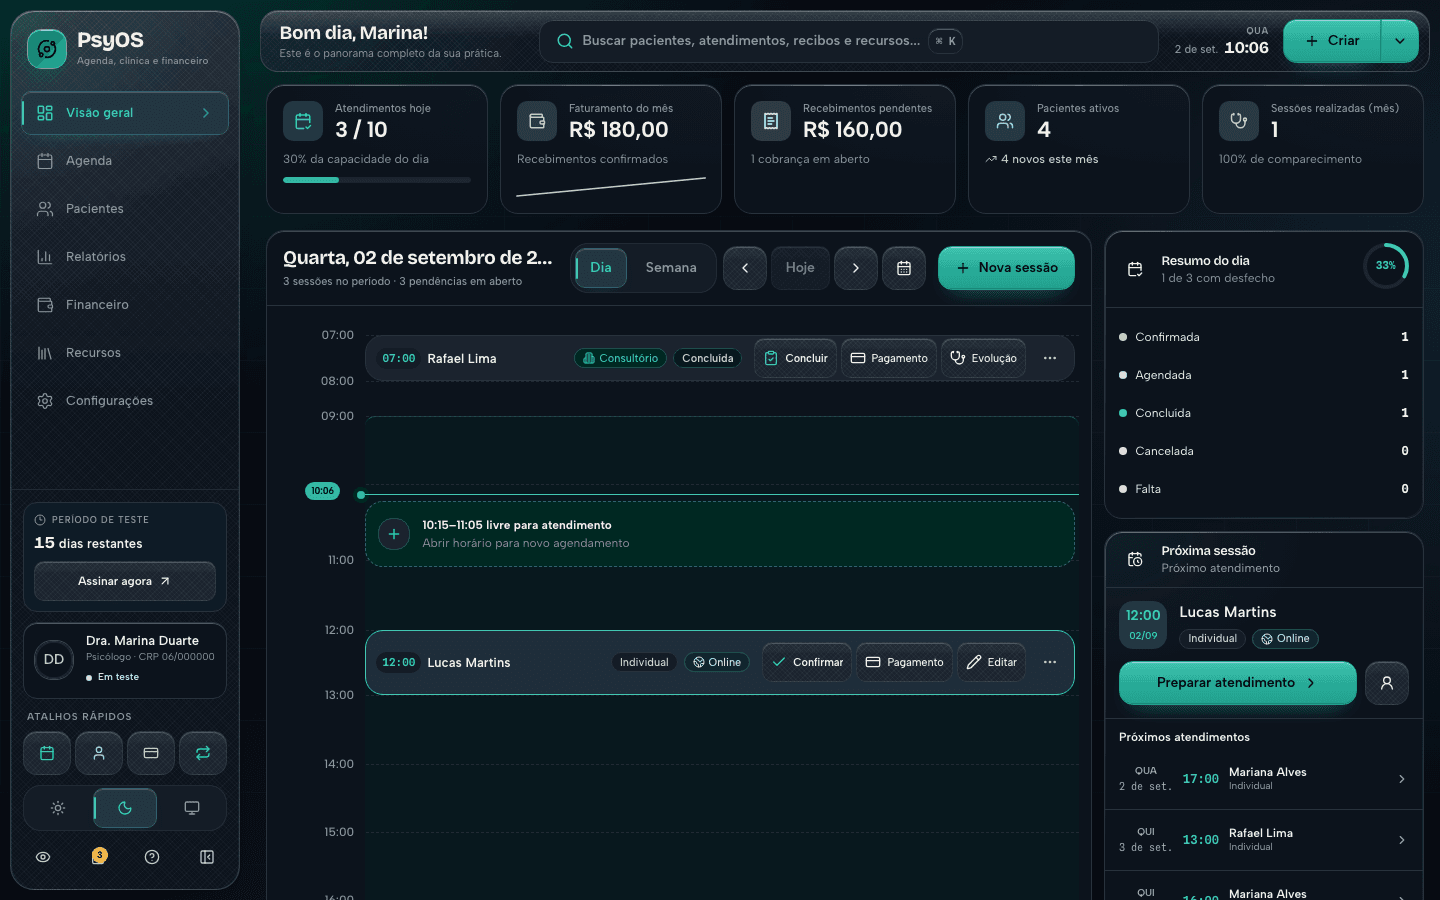Click the Próxima sessão clock icon

(x=1135, y=559)
